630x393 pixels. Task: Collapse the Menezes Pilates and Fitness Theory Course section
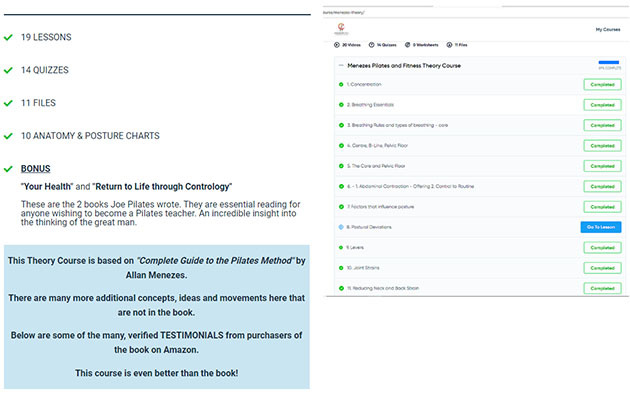[341, 65]
